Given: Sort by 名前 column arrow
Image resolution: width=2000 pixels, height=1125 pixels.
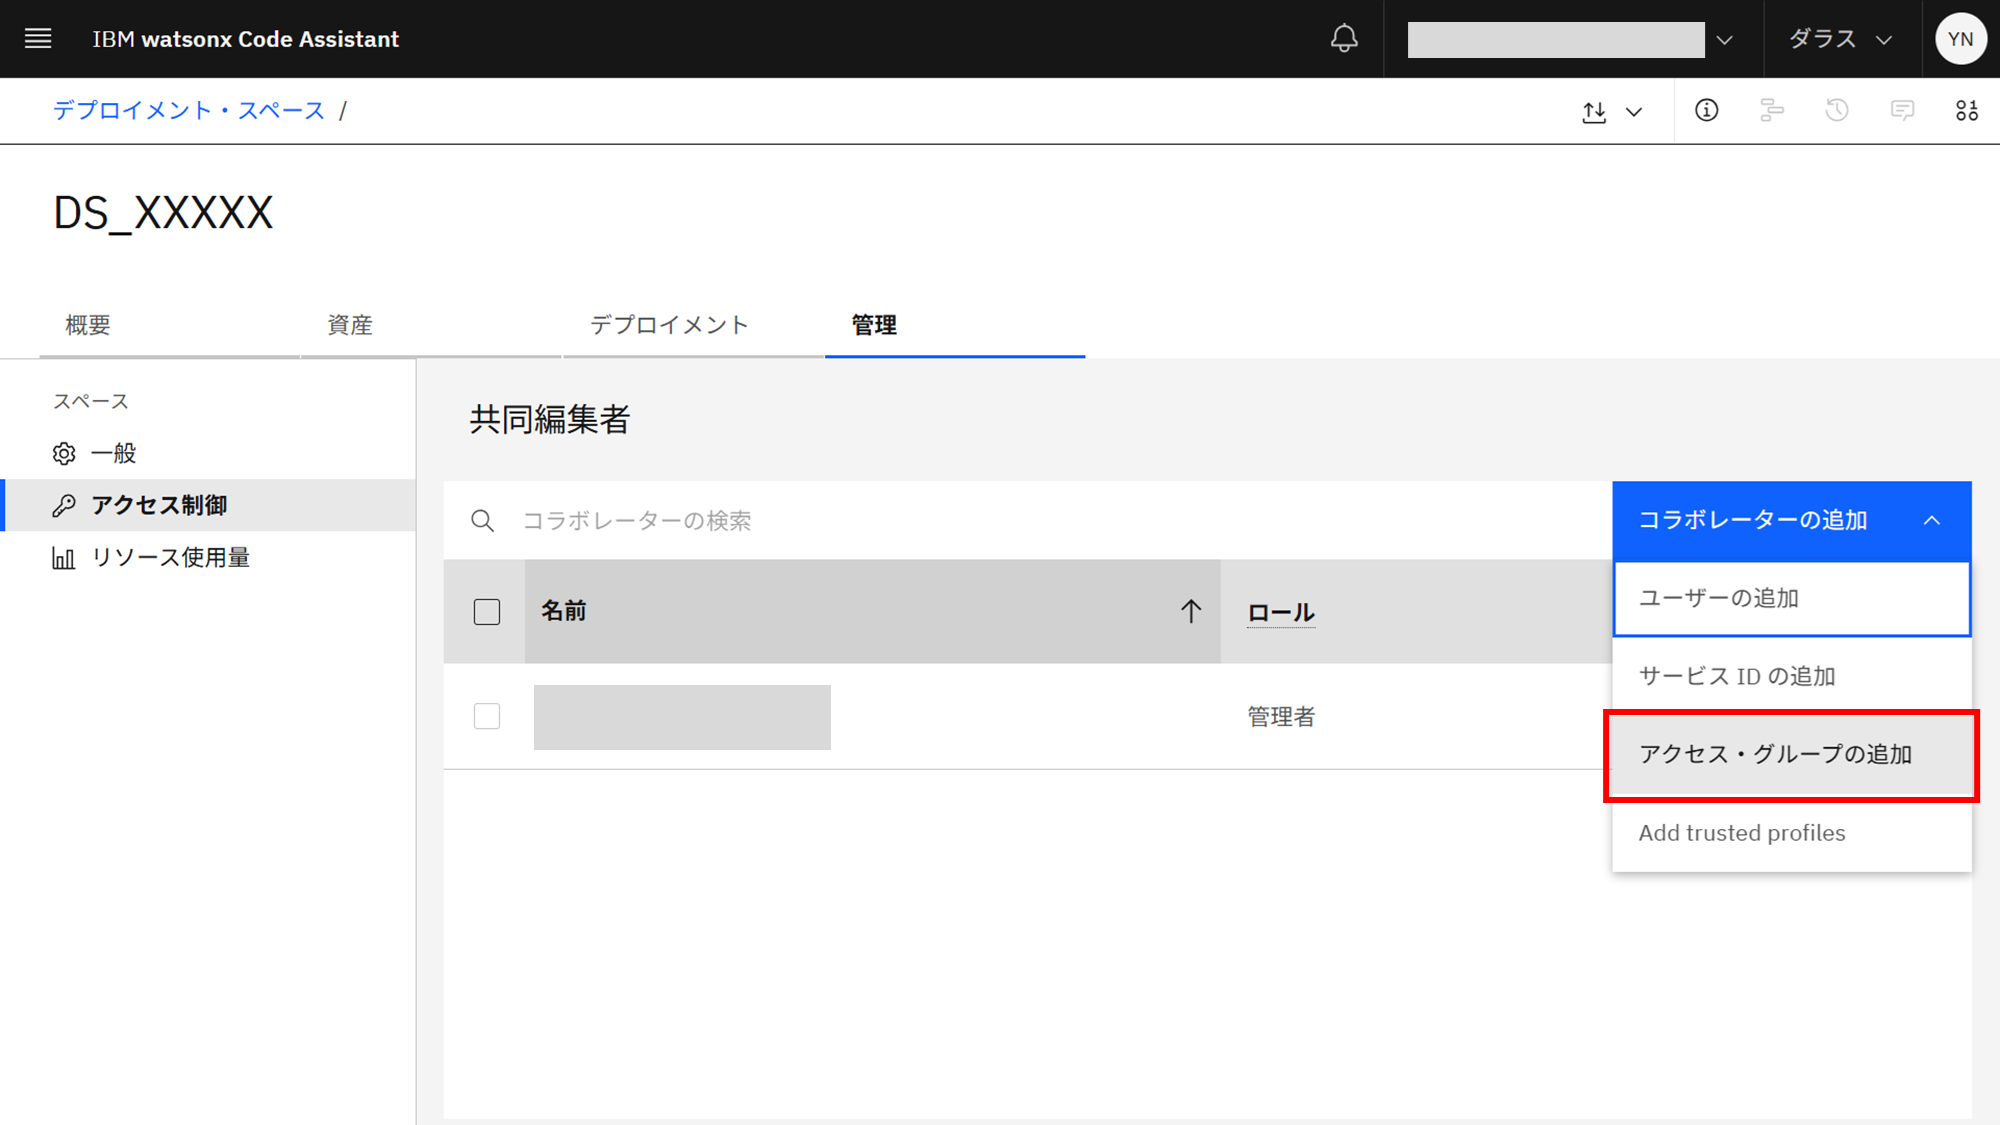Looking at the screenshot, I should pos(1190,611).
